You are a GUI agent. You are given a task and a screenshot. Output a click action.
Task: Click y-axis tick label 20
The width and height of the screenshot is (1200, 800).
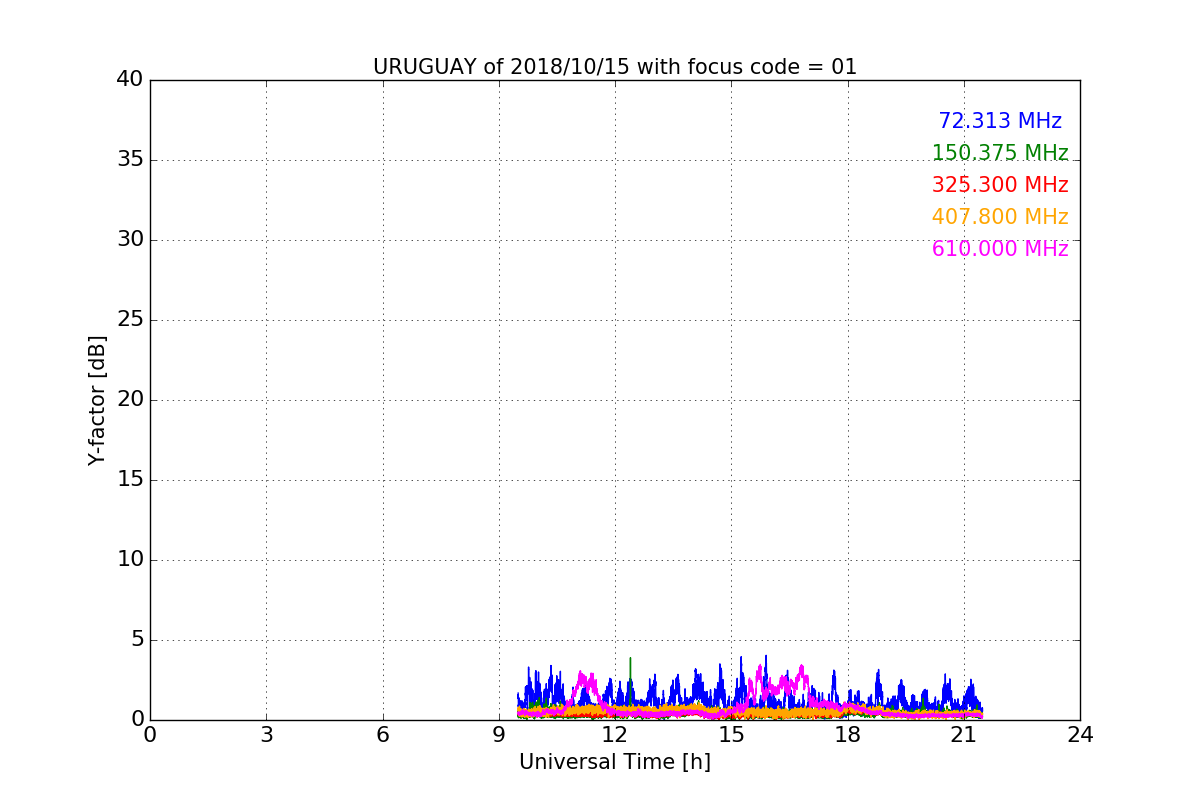(x=130, y=400)
